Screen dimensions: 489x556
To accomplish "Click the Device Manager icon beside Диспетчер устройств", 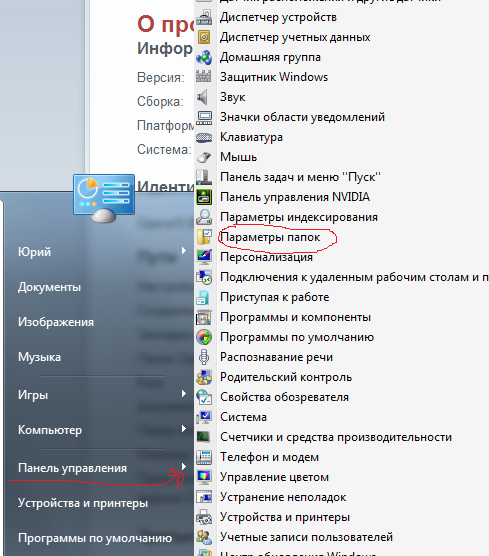I will 204,17.
